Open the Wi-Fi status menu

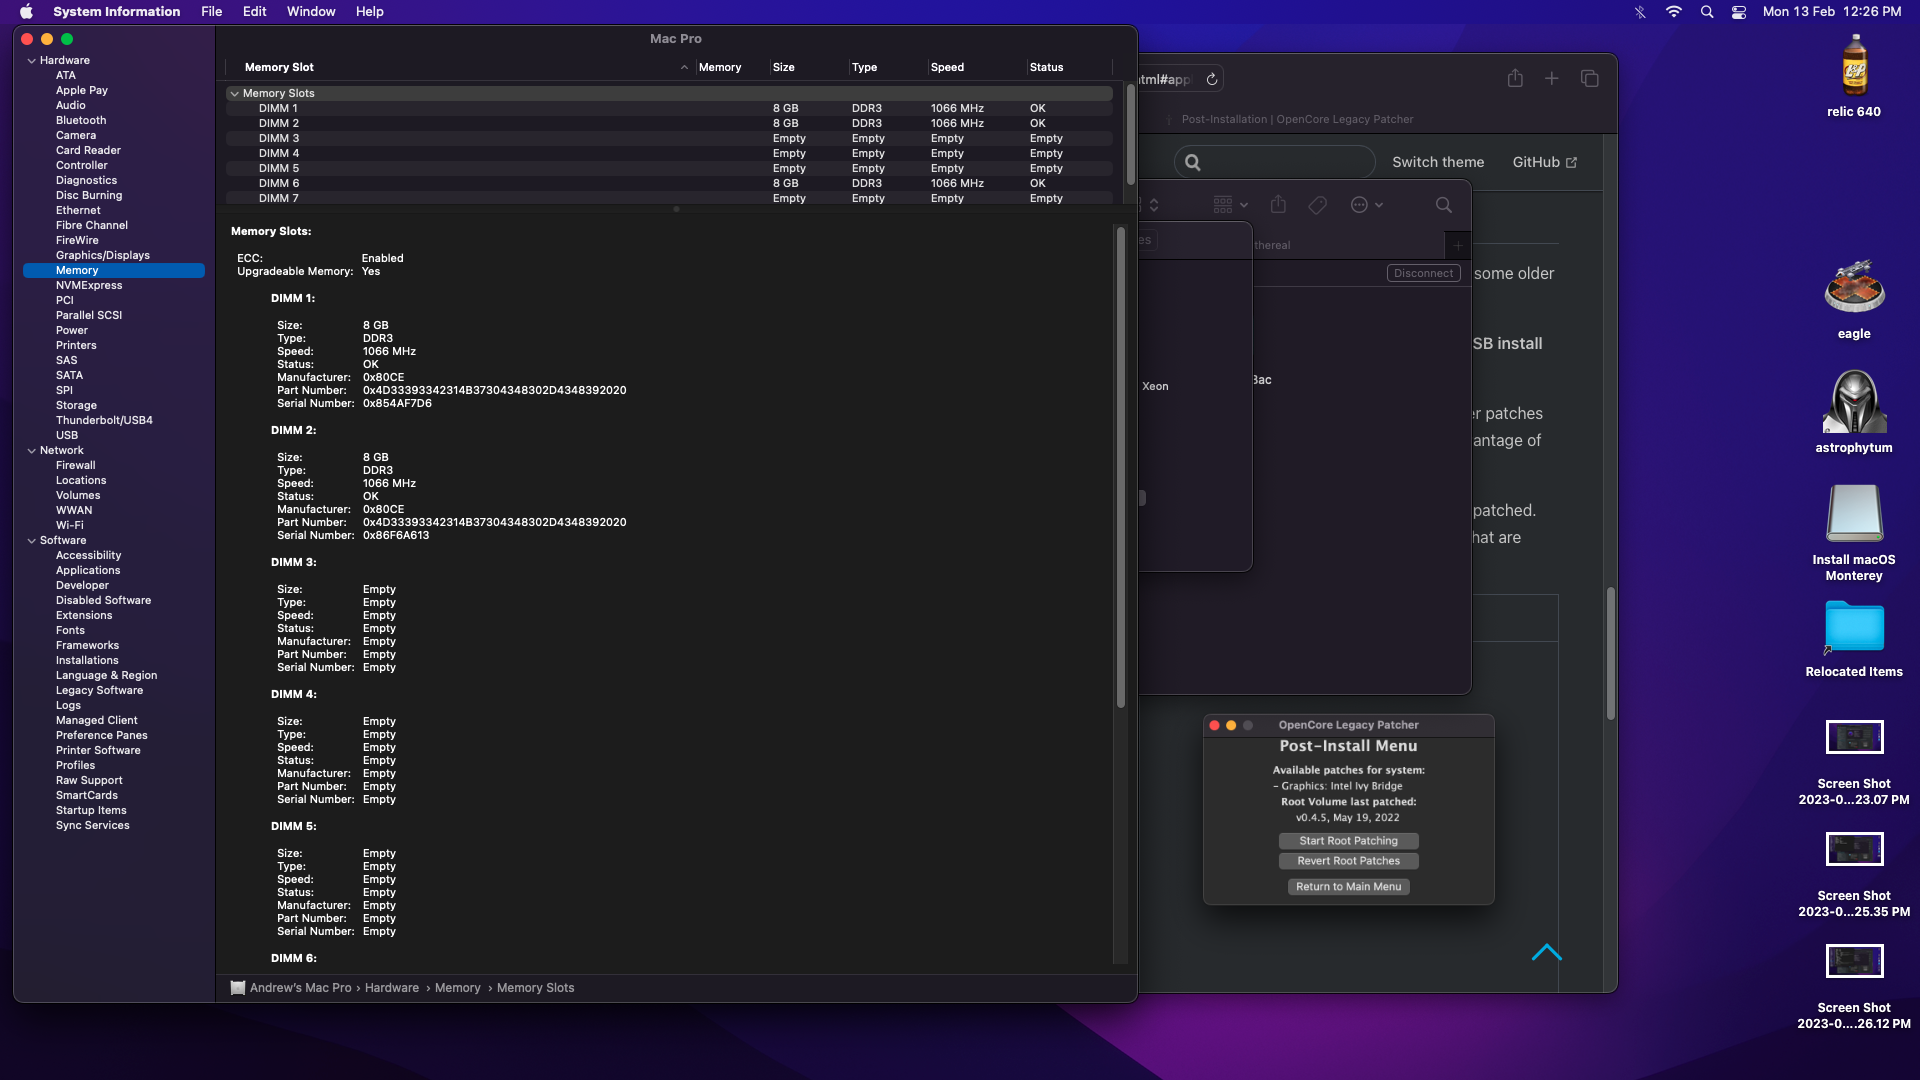click(x=1673, y=12)
